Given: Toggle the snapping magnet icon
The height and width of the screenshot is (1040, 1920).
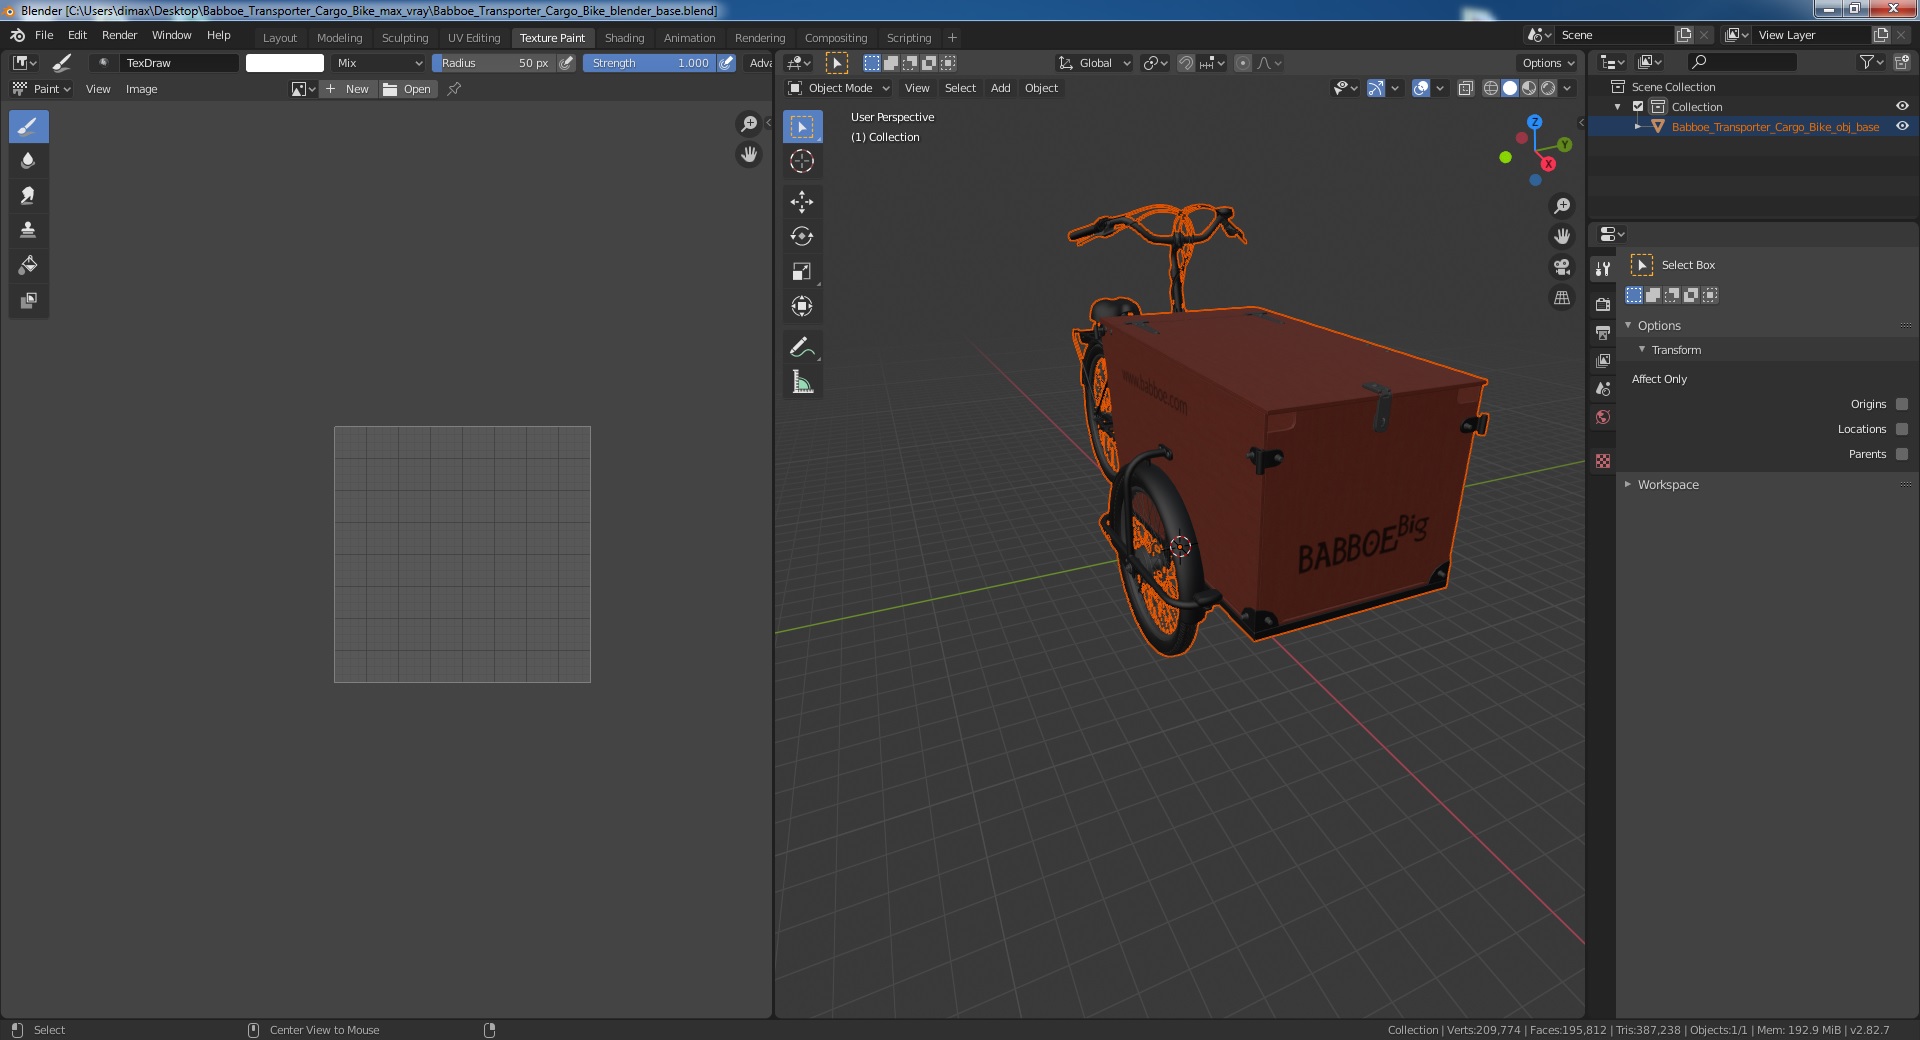Looking at the screenshot, I should click(1185, 63).
